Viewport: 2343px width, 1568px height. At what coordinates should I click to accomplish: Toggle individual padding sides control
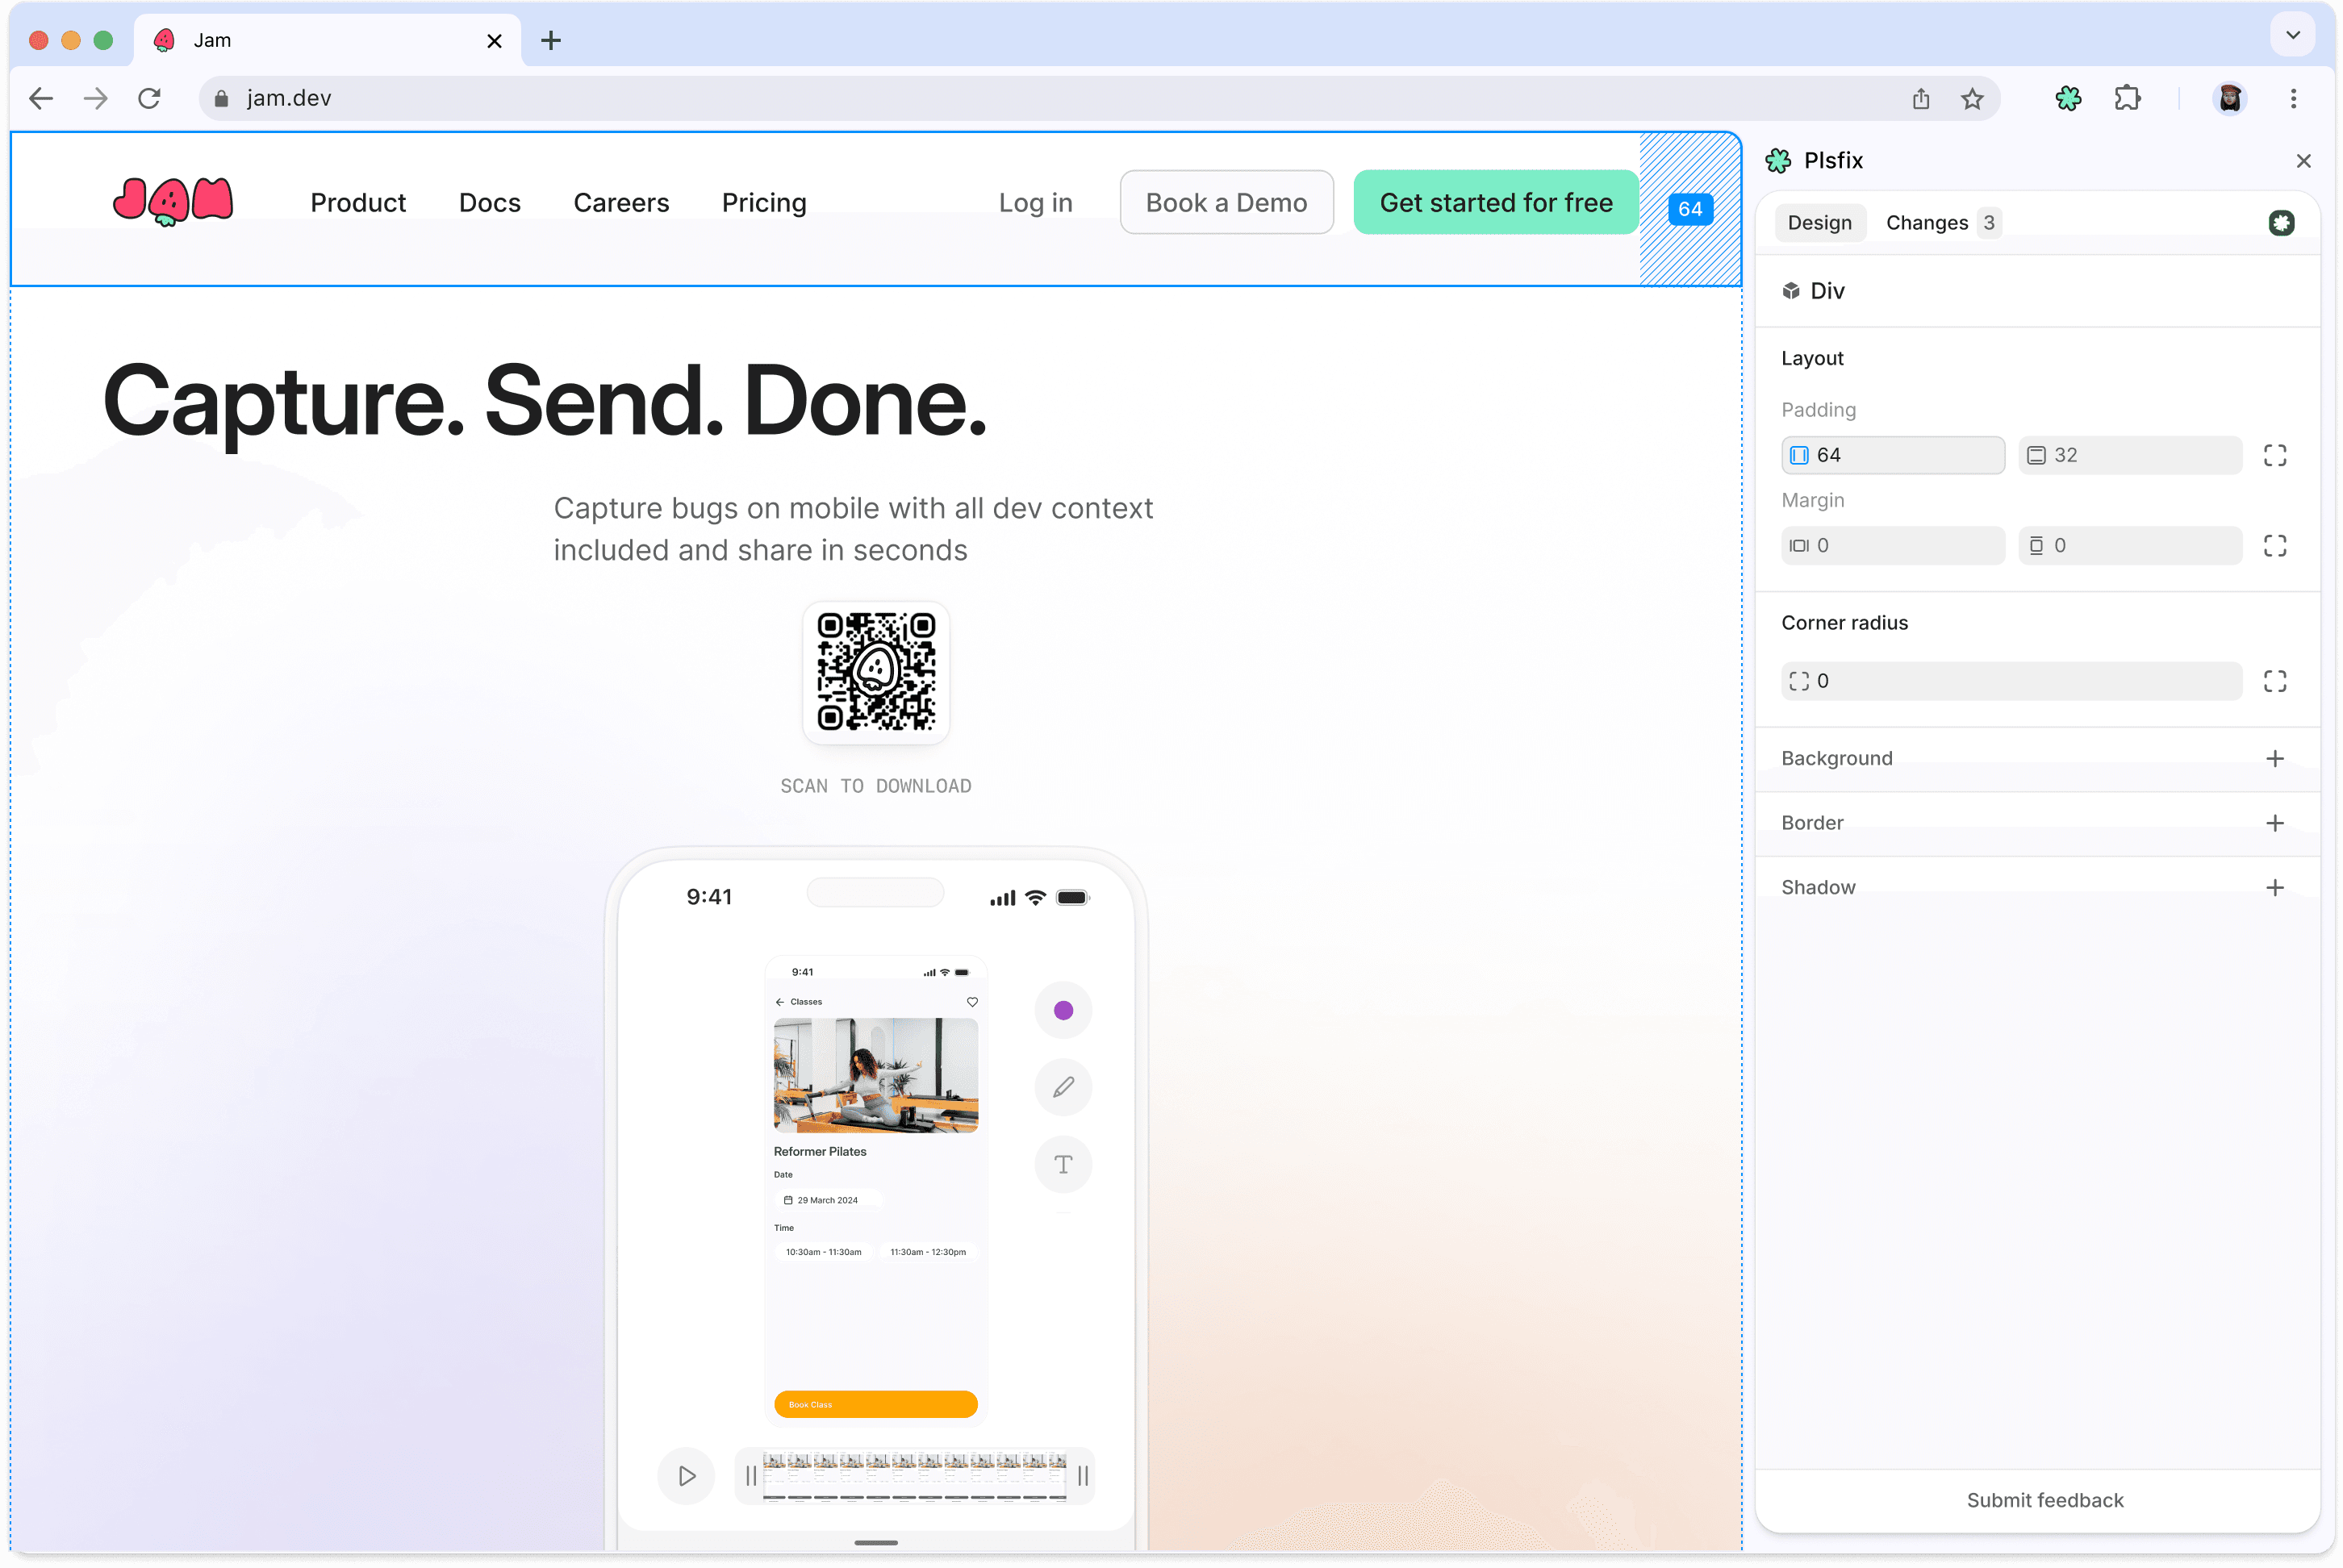coord(2275,455)
